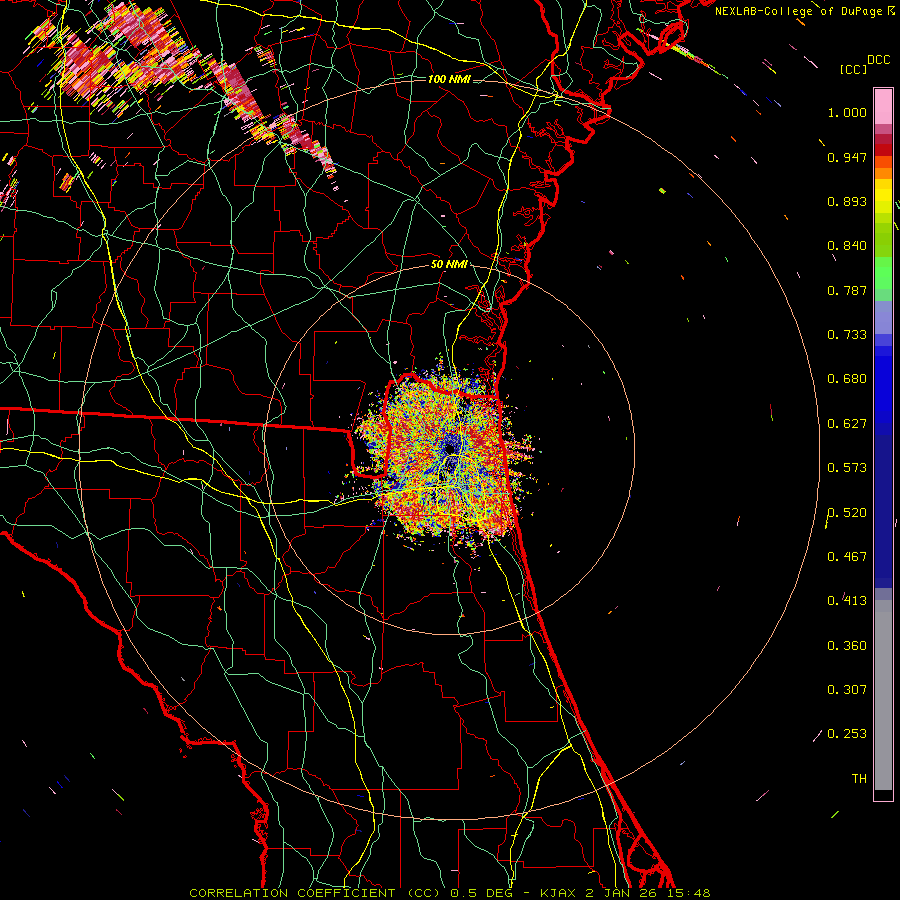
Task: Select the 0.467 legend value
Action: [x=847, y=557]
